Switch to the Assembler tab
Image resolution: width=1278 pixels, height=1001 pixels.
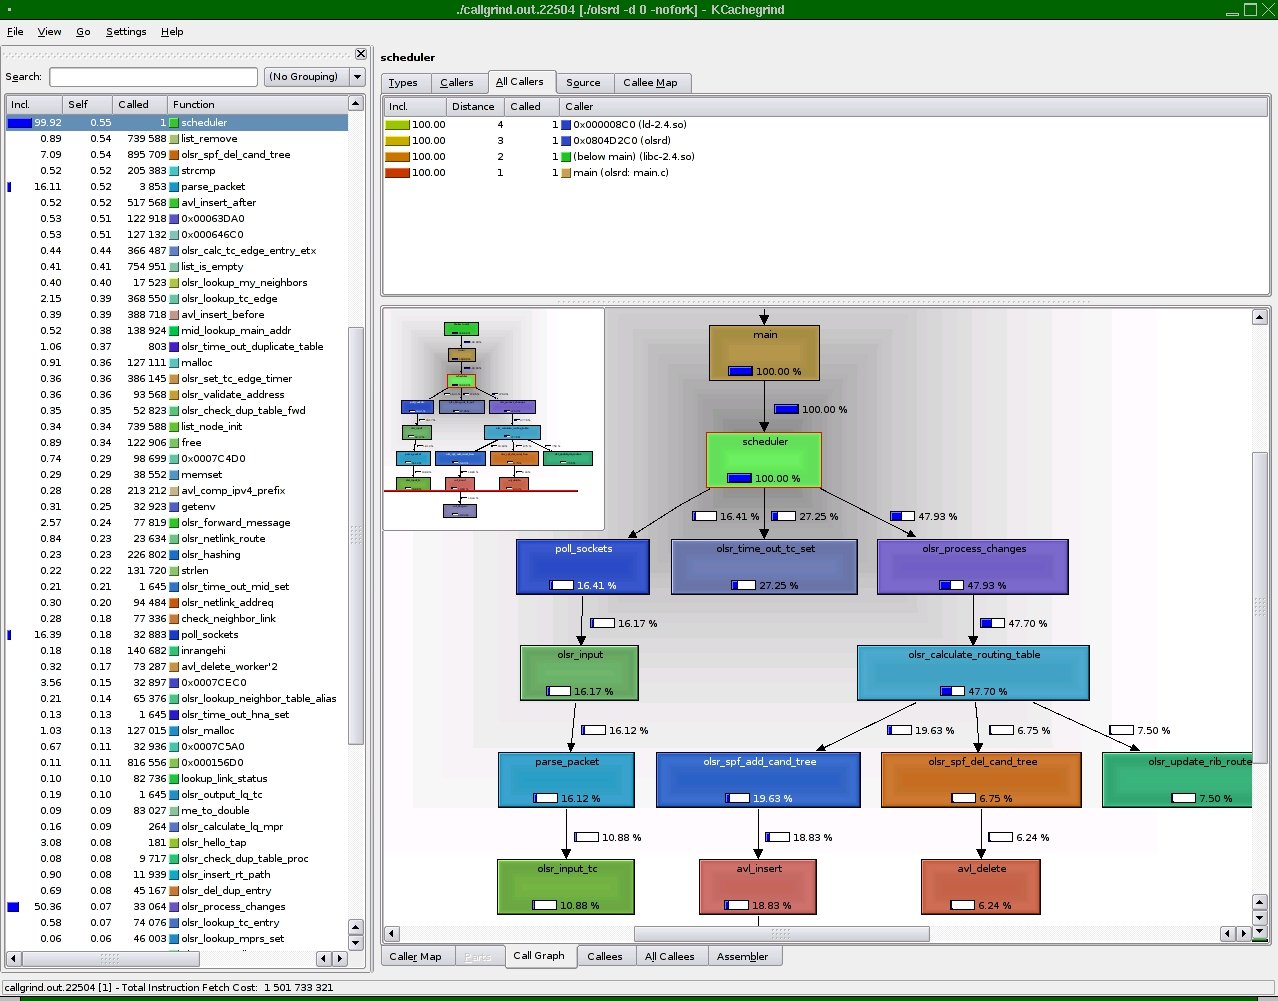[x=742, y=957]
